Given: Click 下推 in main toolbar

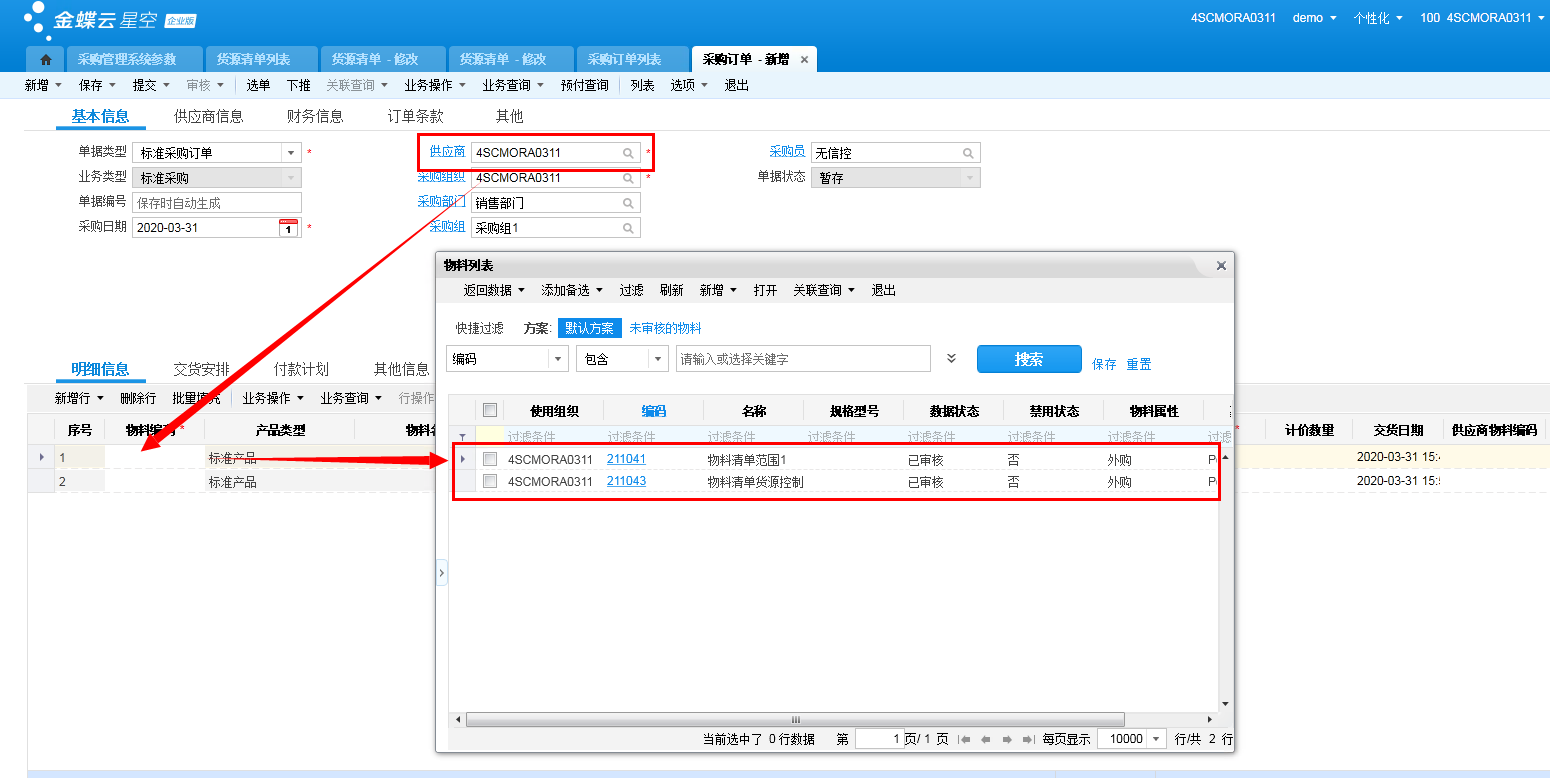Looking at the screenshot, I should (x=299, y=85).
